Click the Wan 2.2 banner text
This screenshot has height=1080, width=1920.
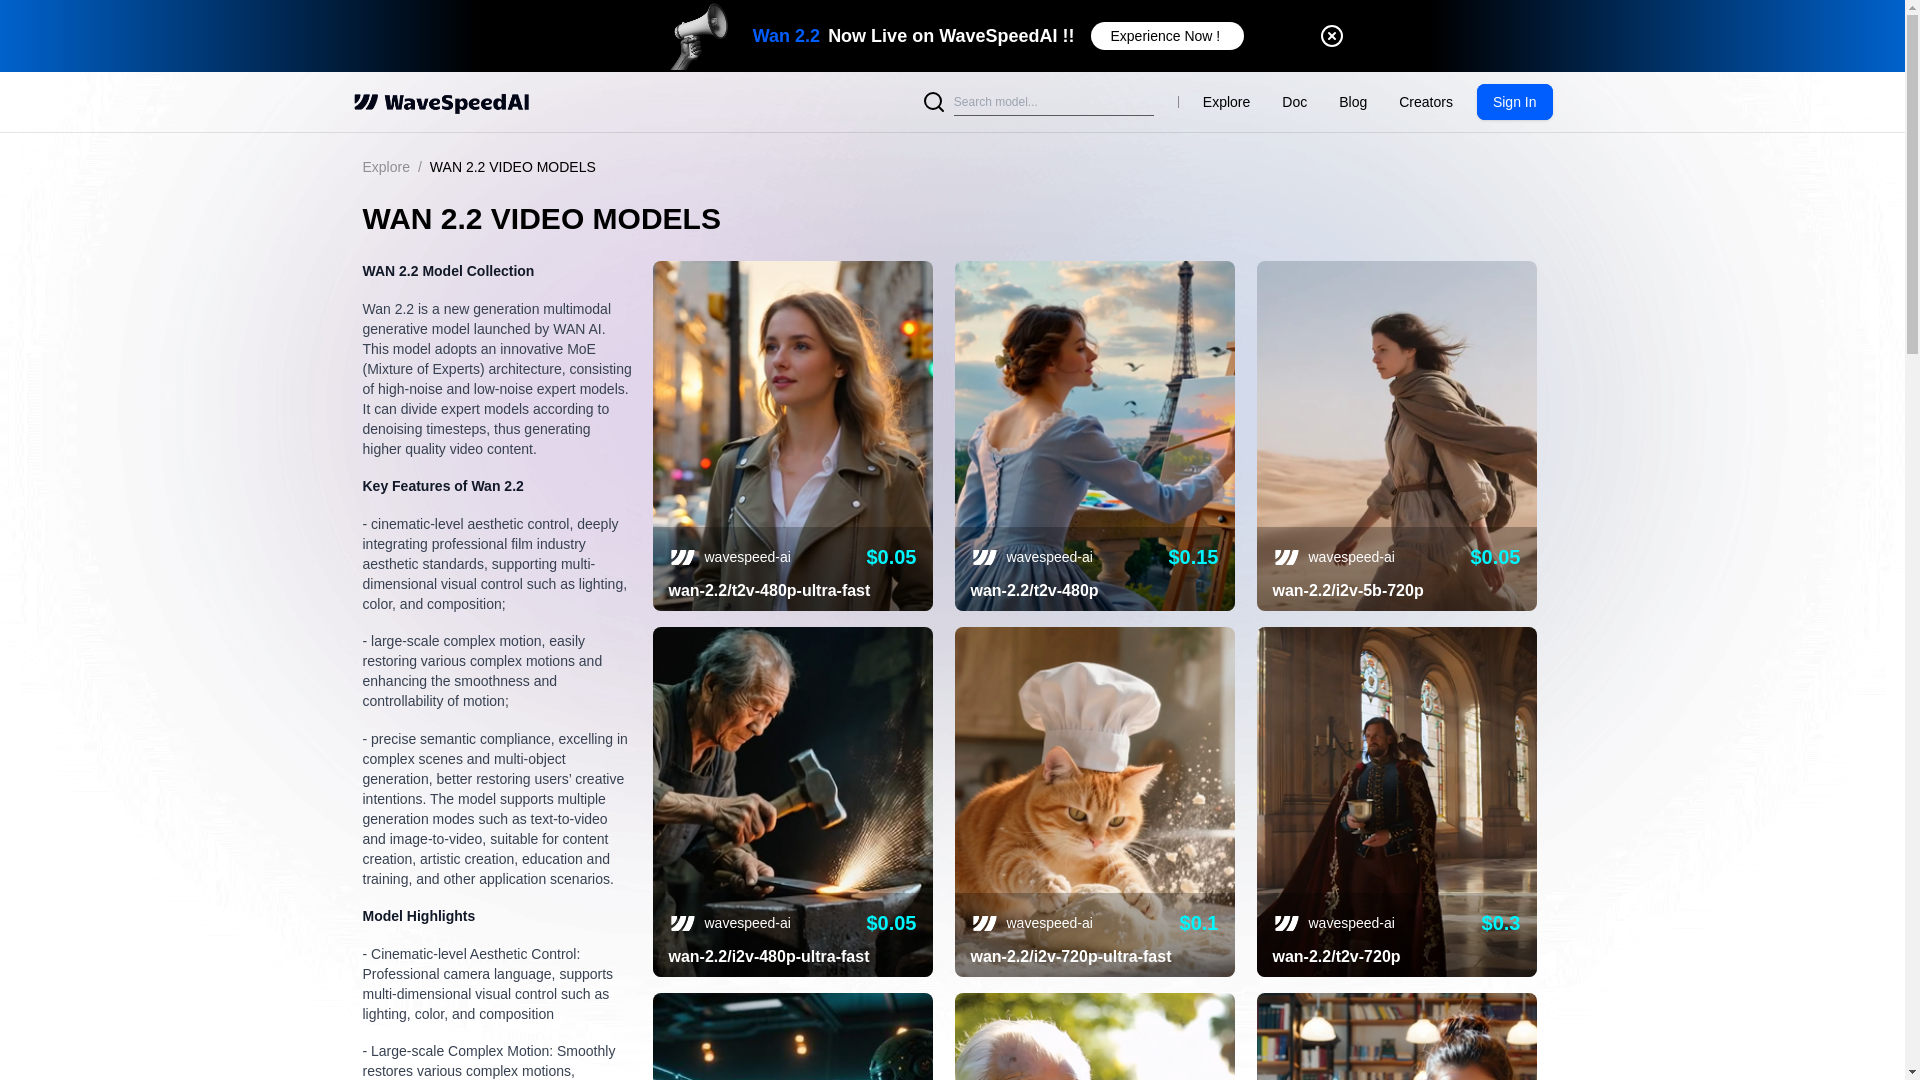[786, 36]
